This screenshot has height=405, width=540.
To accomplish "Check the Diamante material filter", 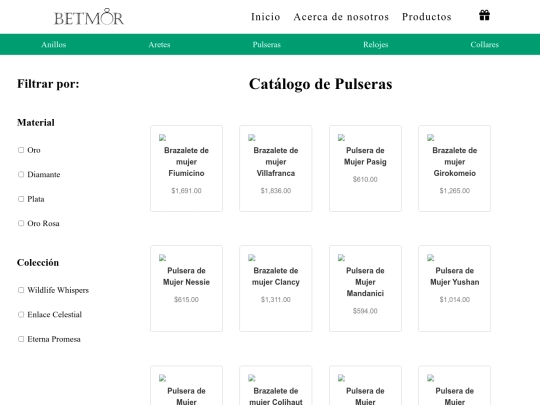I will pos(21,174).
